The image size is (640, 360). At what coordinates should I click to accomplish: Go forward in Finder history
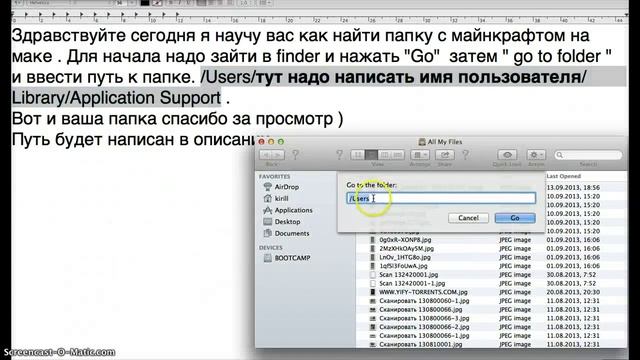click(x=278, y=155)
